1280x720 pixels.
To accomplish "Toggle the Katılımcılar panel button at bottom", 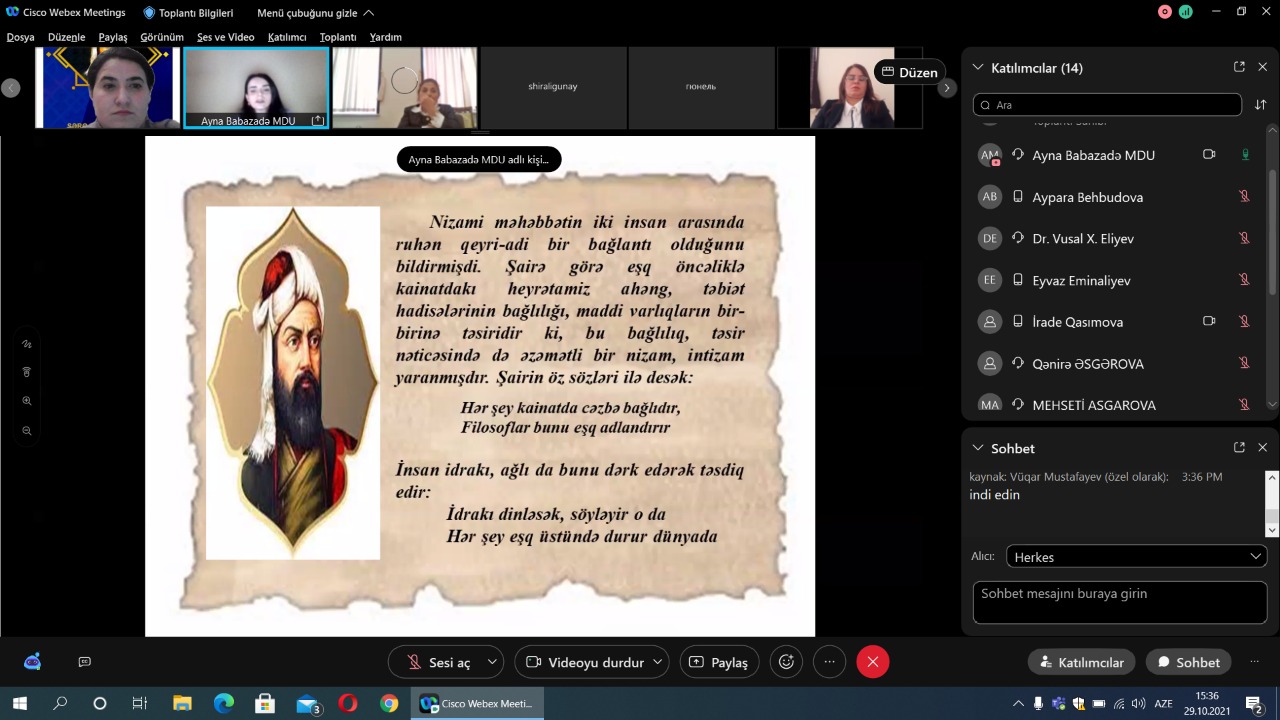I will pos(1082,662).
